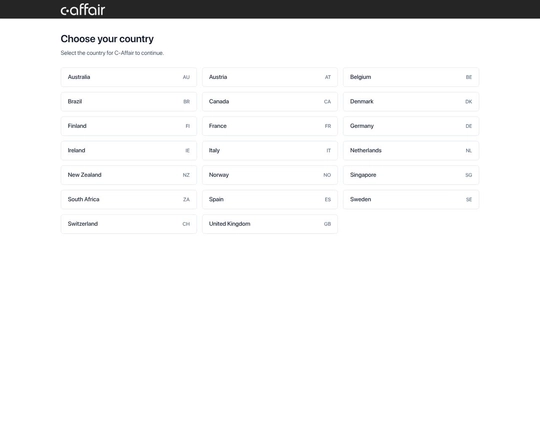Select the Singapore country card
This screenshot has height=432, width=540.
(411, 175)
